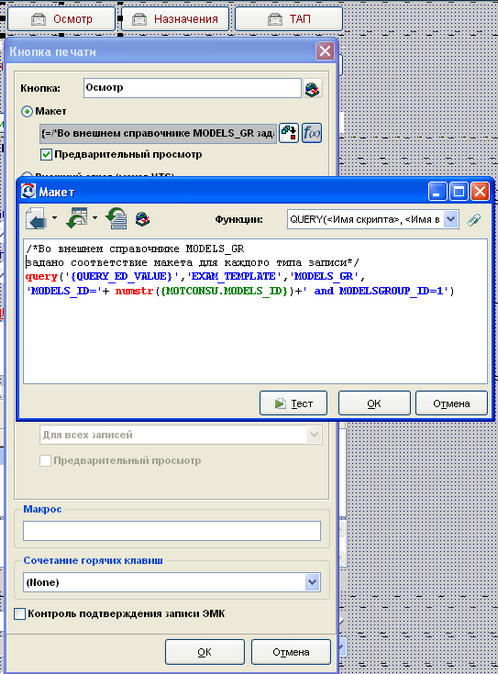Maximize the Макет window

coord(458,191)
